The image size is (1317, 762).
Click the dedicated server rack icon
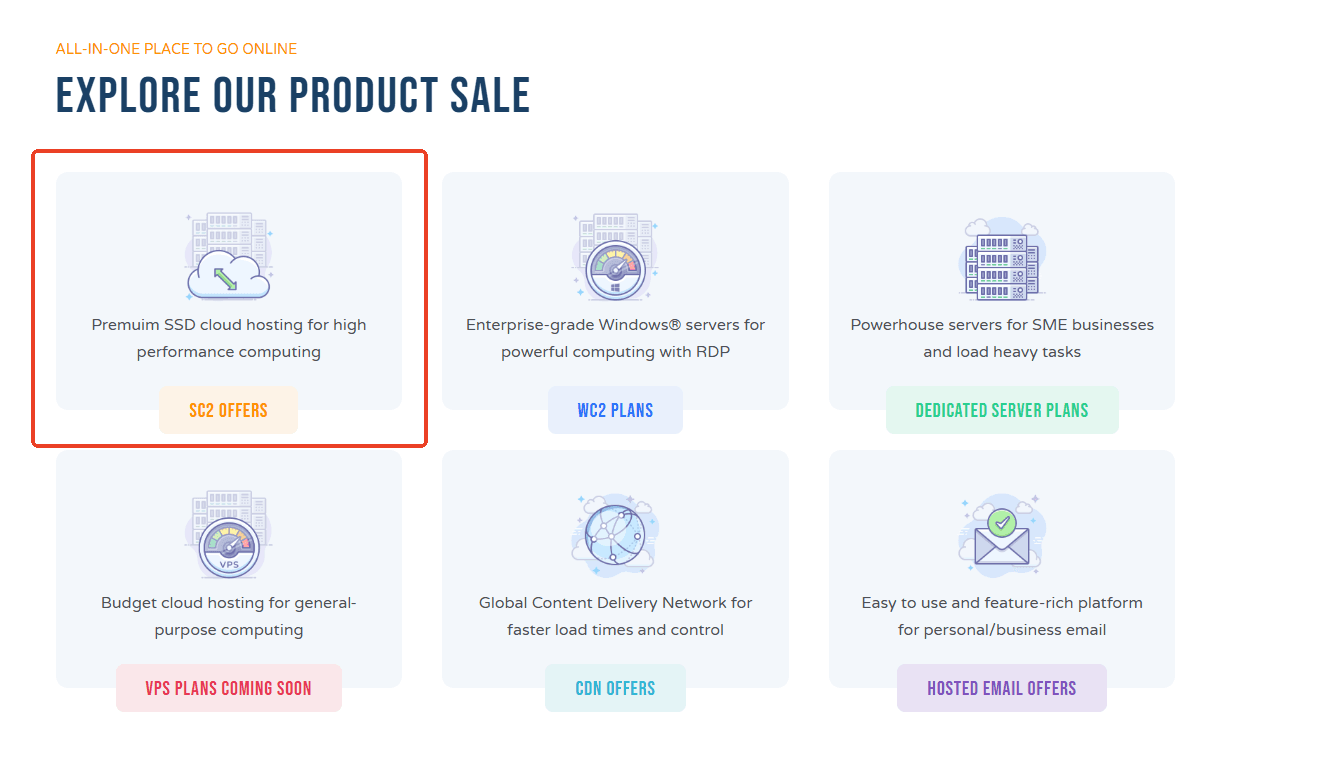pyautogui.click(x=1001, y=257)
